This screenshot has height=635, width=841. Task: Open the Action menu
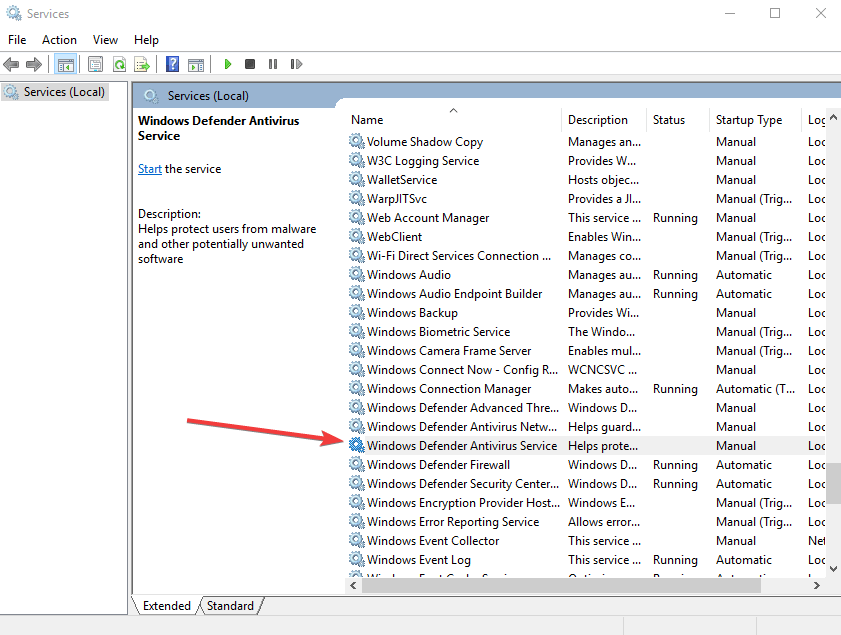pyautogui.click(x=59, y=40)
